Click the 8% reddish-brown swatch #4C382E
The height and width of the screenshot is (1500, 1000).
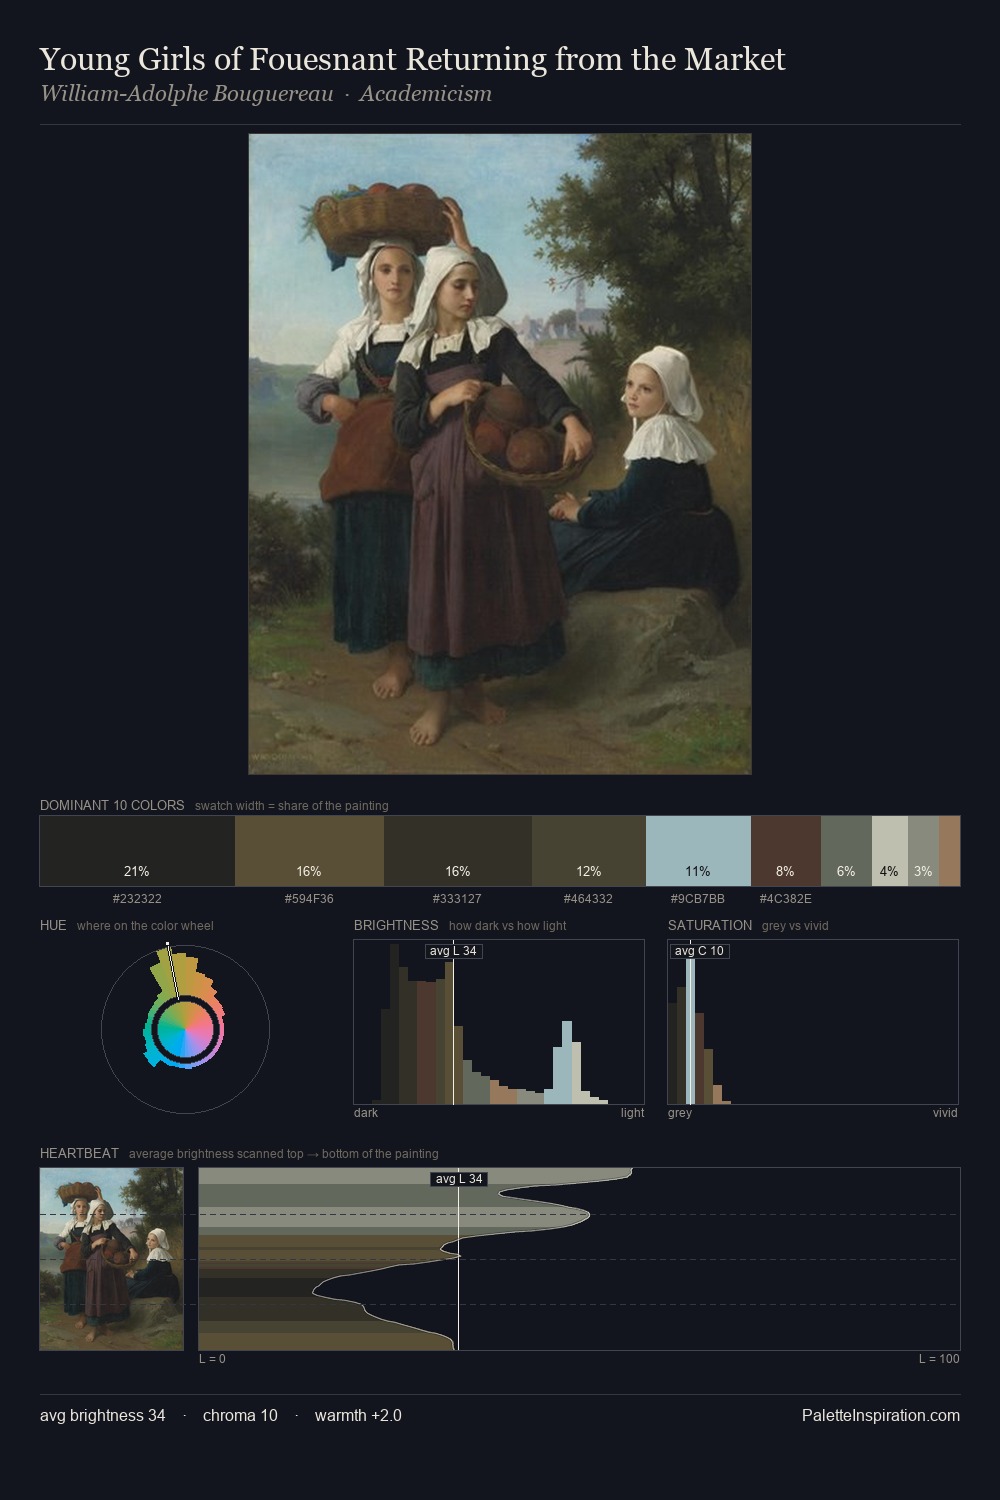[x=786, y=851]
